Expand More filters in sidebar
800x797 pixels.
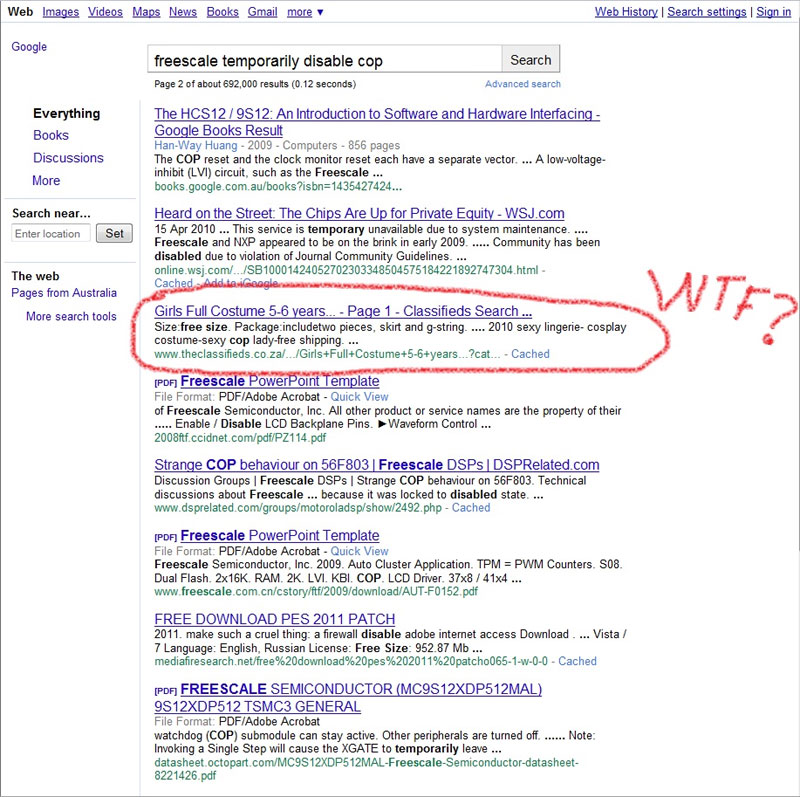pyautogui.click(x=46, y=181)
